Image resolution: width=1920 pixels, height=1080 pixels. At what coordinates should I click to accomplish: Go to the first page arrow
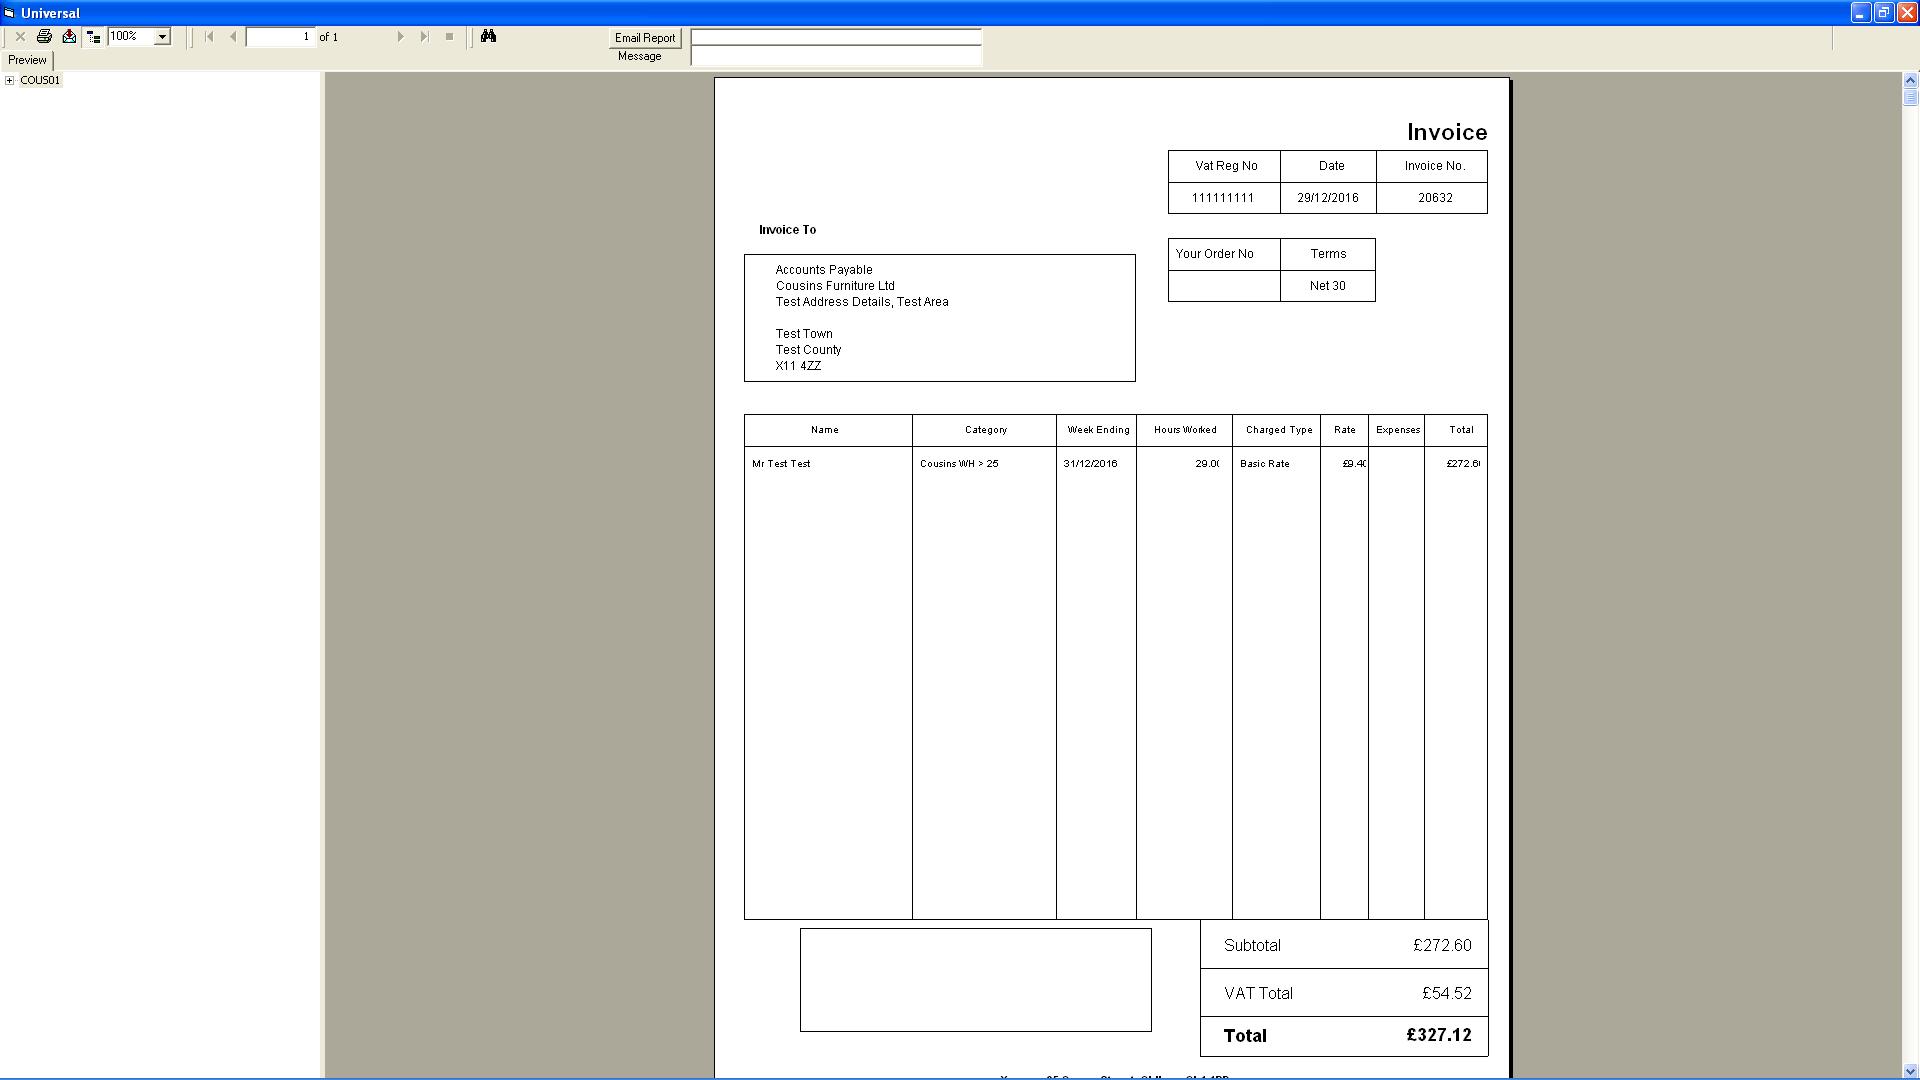tap(209, 37)
